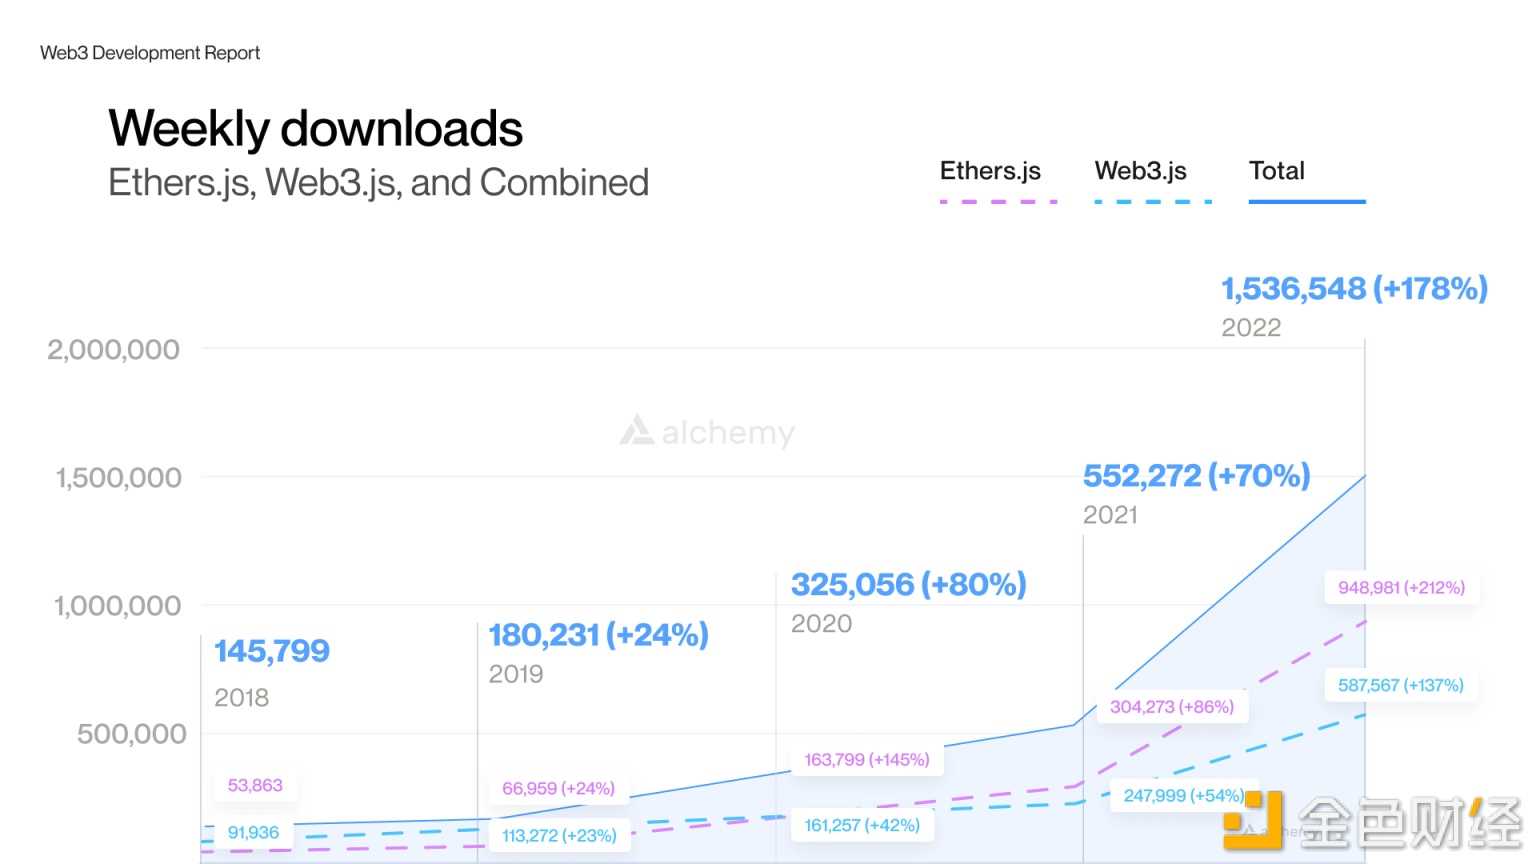1536x864 pixels.
Task: Click the 163,799 (+145%) data label
Action: pyautogui.click(x=866, y=760)
